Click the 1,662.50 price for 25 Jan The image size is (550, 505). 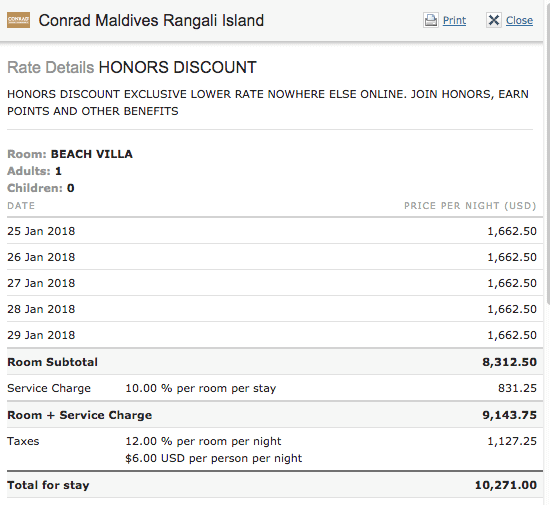512,231
